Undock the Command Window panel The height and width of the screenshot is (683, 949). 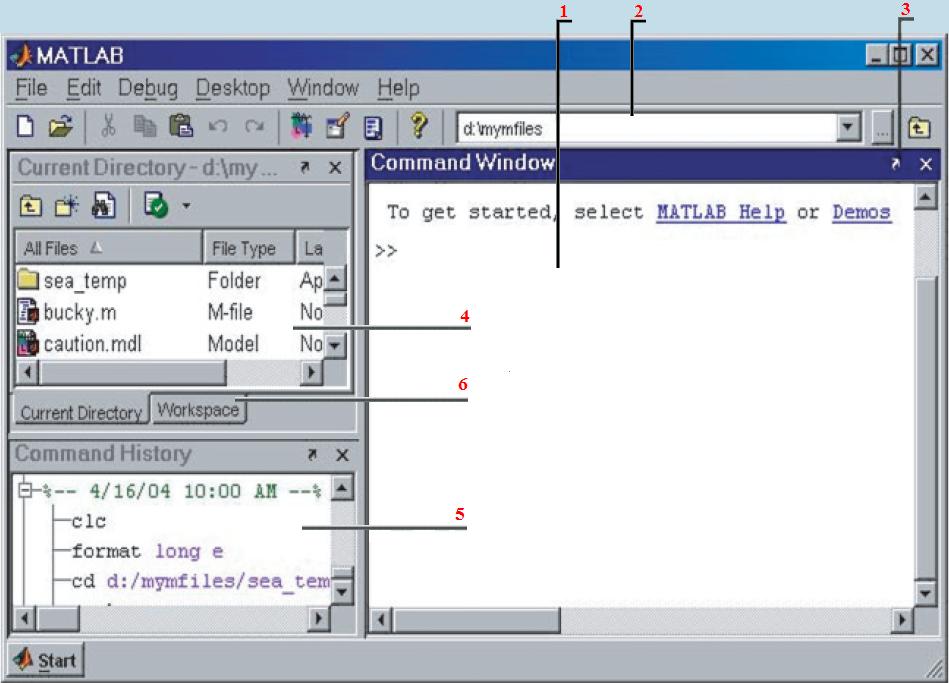pos(895,164)
